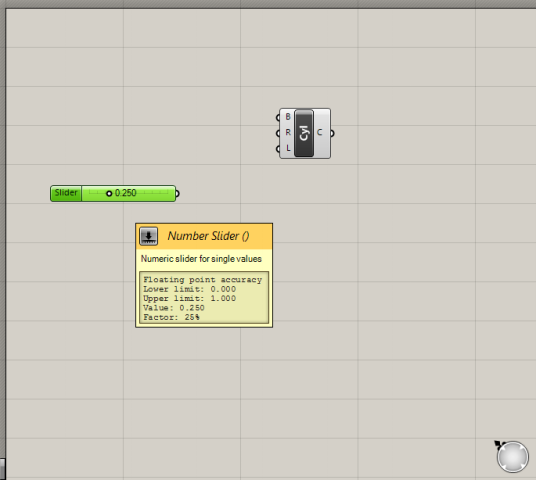Viewport: 536px width, 480px height.
Task: Click the 'Numeric slider for single values' text
Action: [201, 259]
